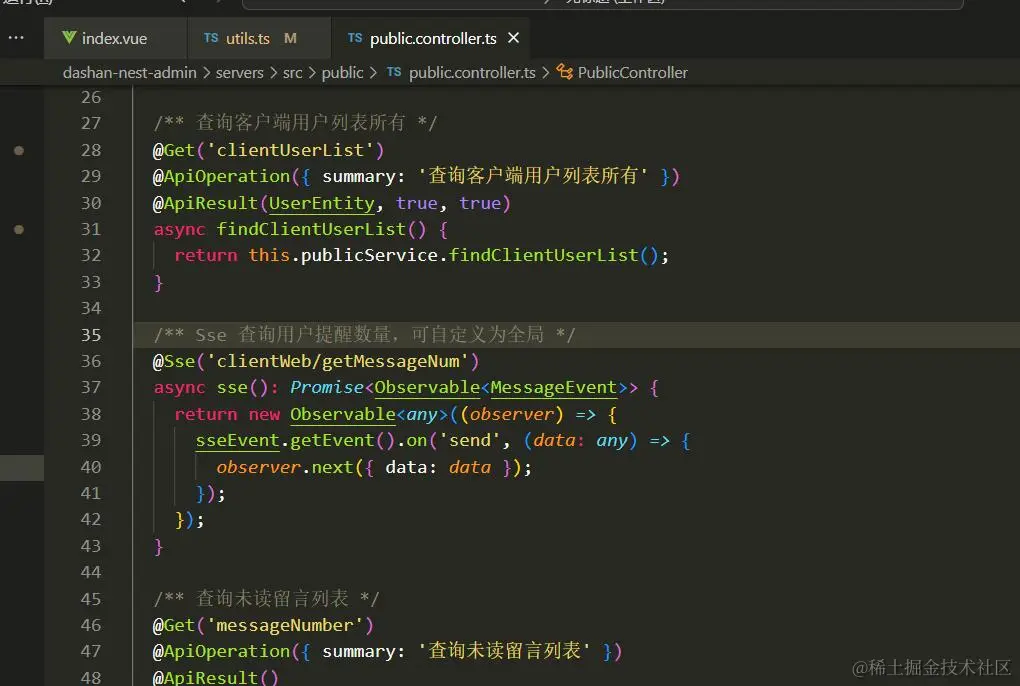Screen dimensions: 1020x686
Task: Click the @ApiOperation decorator on line 47
Action: [221, 652]
